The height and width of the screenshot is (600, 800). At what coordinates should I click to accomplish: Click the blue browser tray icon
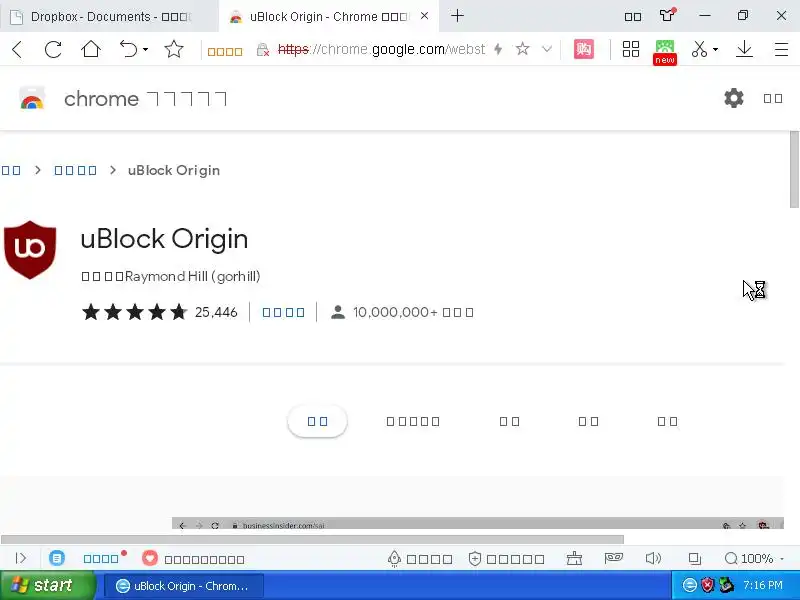click(x=689, y=585)
